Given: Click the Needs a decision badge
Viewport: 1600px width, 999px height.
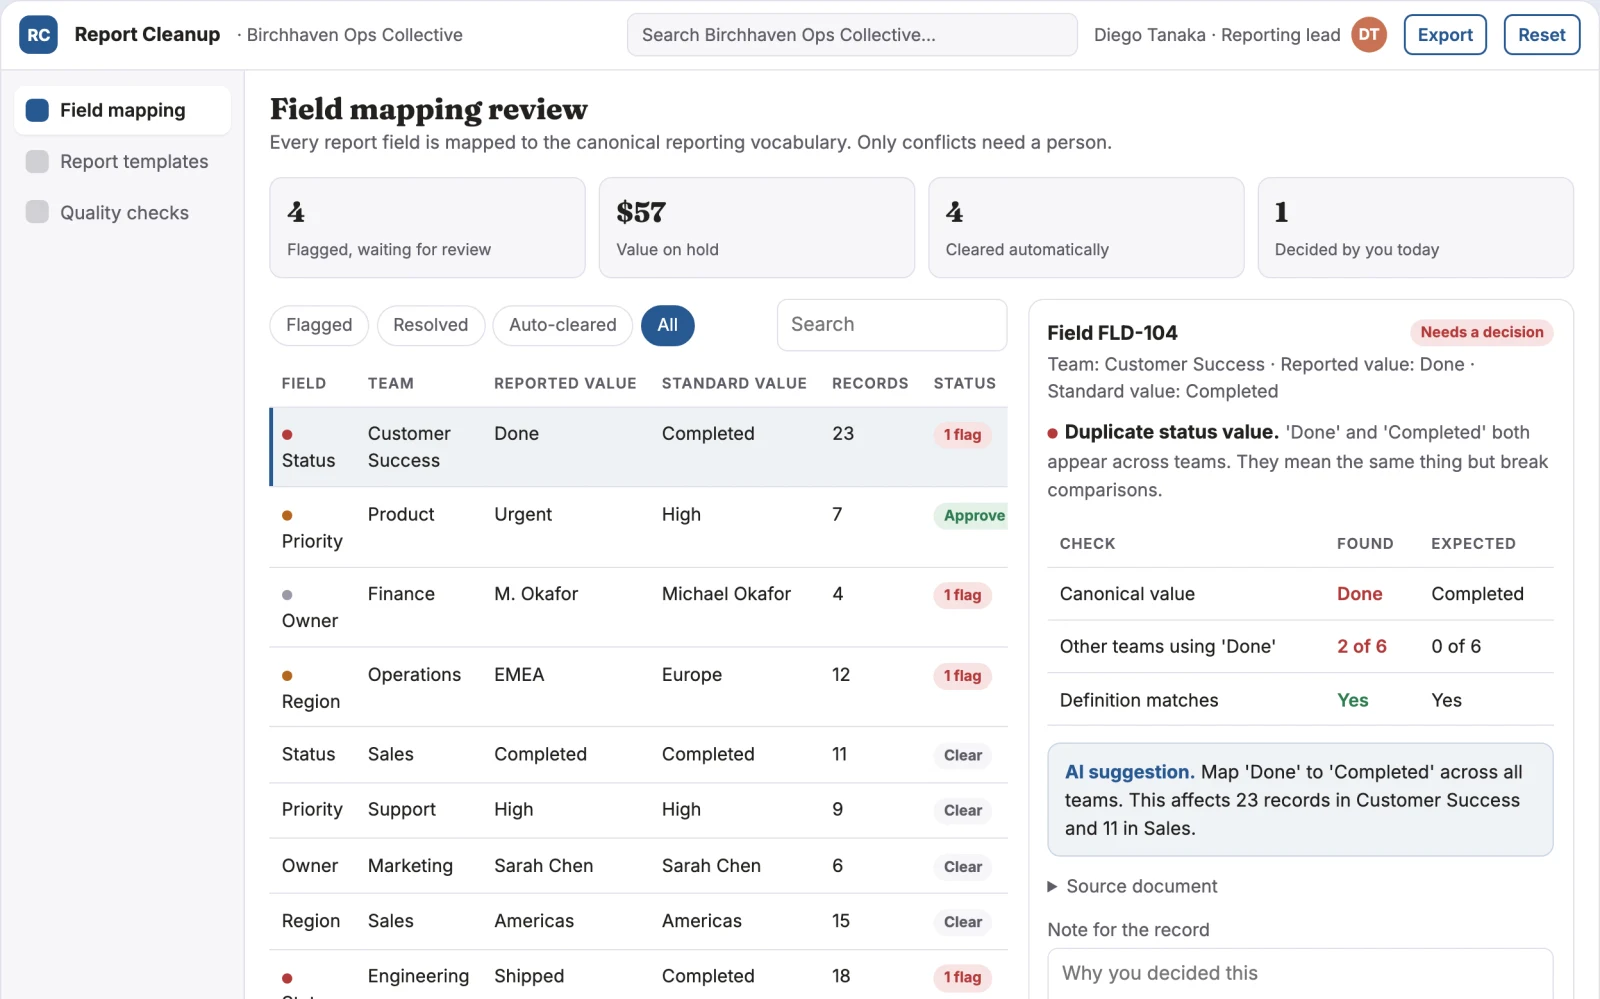Looking at the screenshot, I should (1482, 332).
